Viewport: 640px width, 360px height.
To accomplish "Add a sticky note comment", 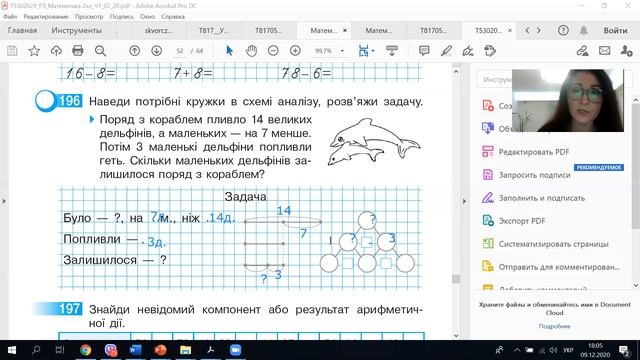I will 424,51.
